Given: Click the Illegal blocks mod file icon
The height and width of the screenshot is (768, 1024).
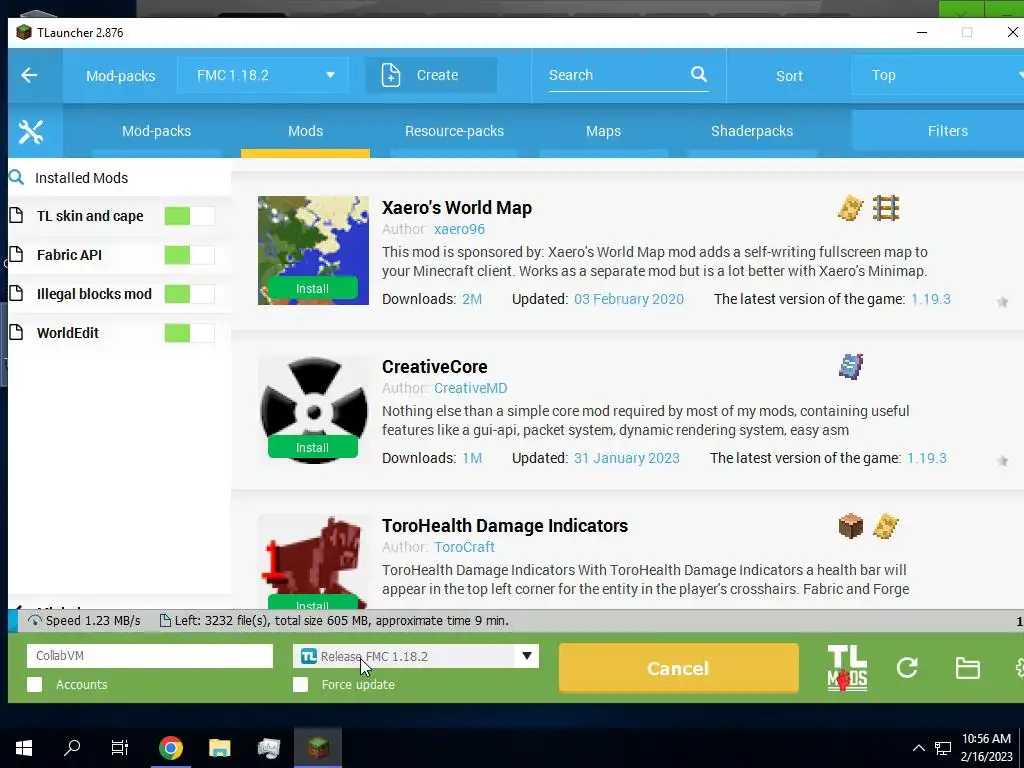Looking at the screenshot, I should [17, 294].
